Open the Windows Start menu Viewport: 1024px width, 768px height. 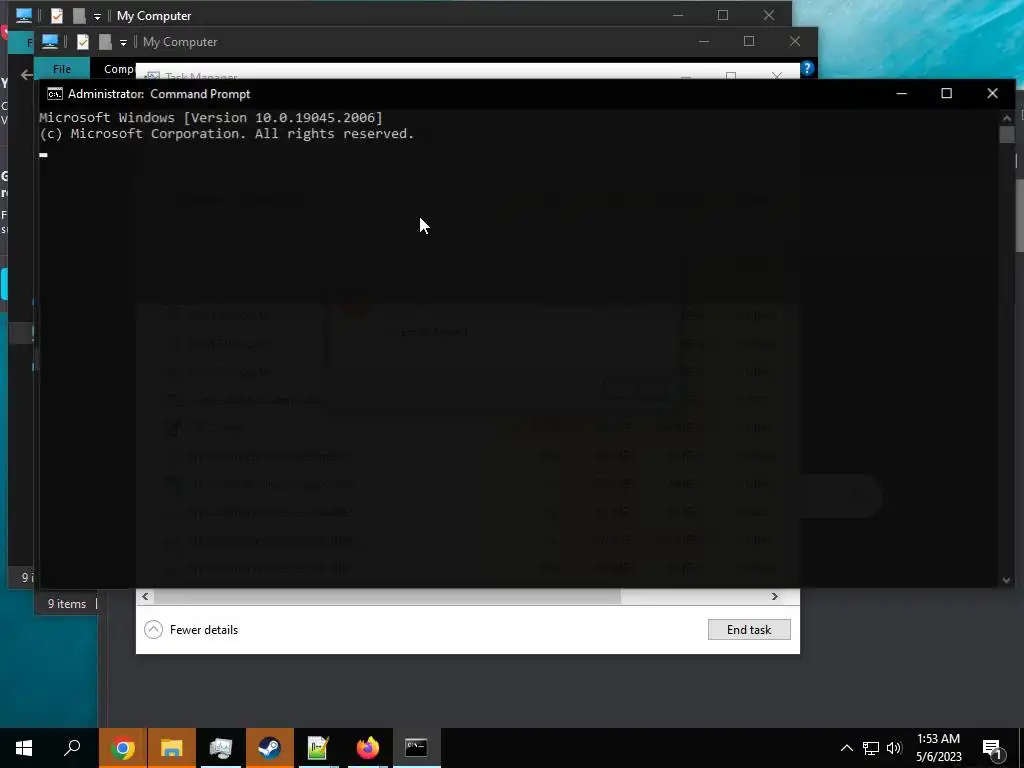(24, 748)
